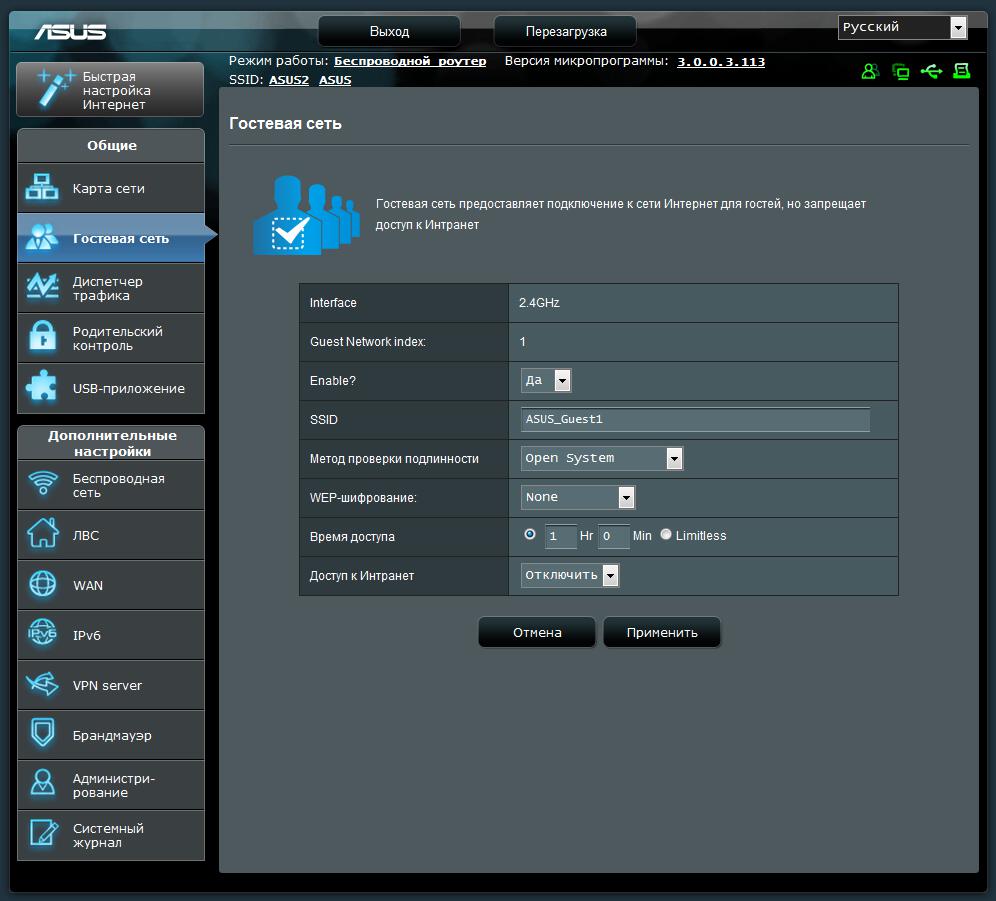Click the Min (minutes) access time field
Image resolution: width=996 pixels, height=901 pixels.
614,536
